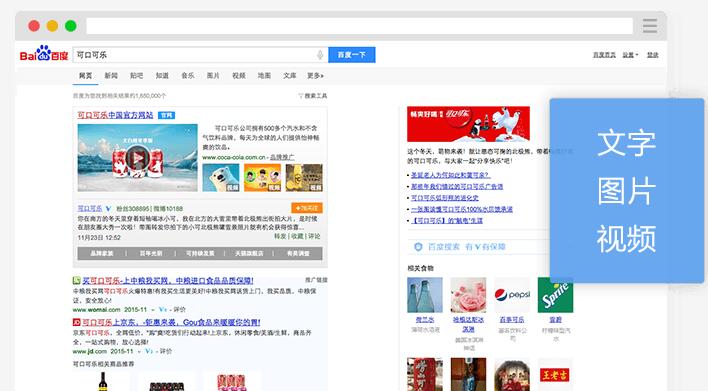The width and height of the screenshot is (708, 391).
Task: Click the blue 官网 badge
Action: click(167, 115)
